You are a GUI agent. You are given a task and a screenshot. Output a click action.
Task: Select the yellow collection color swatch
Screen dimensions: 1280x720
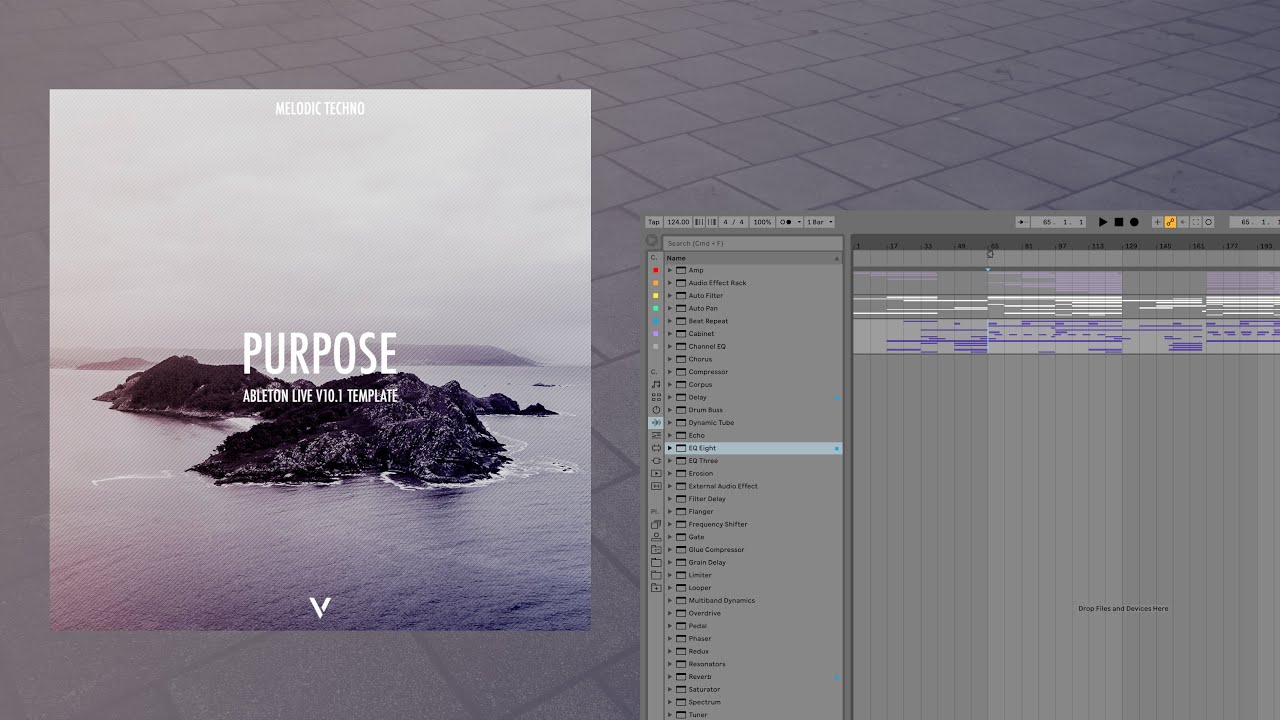(656, 296)
